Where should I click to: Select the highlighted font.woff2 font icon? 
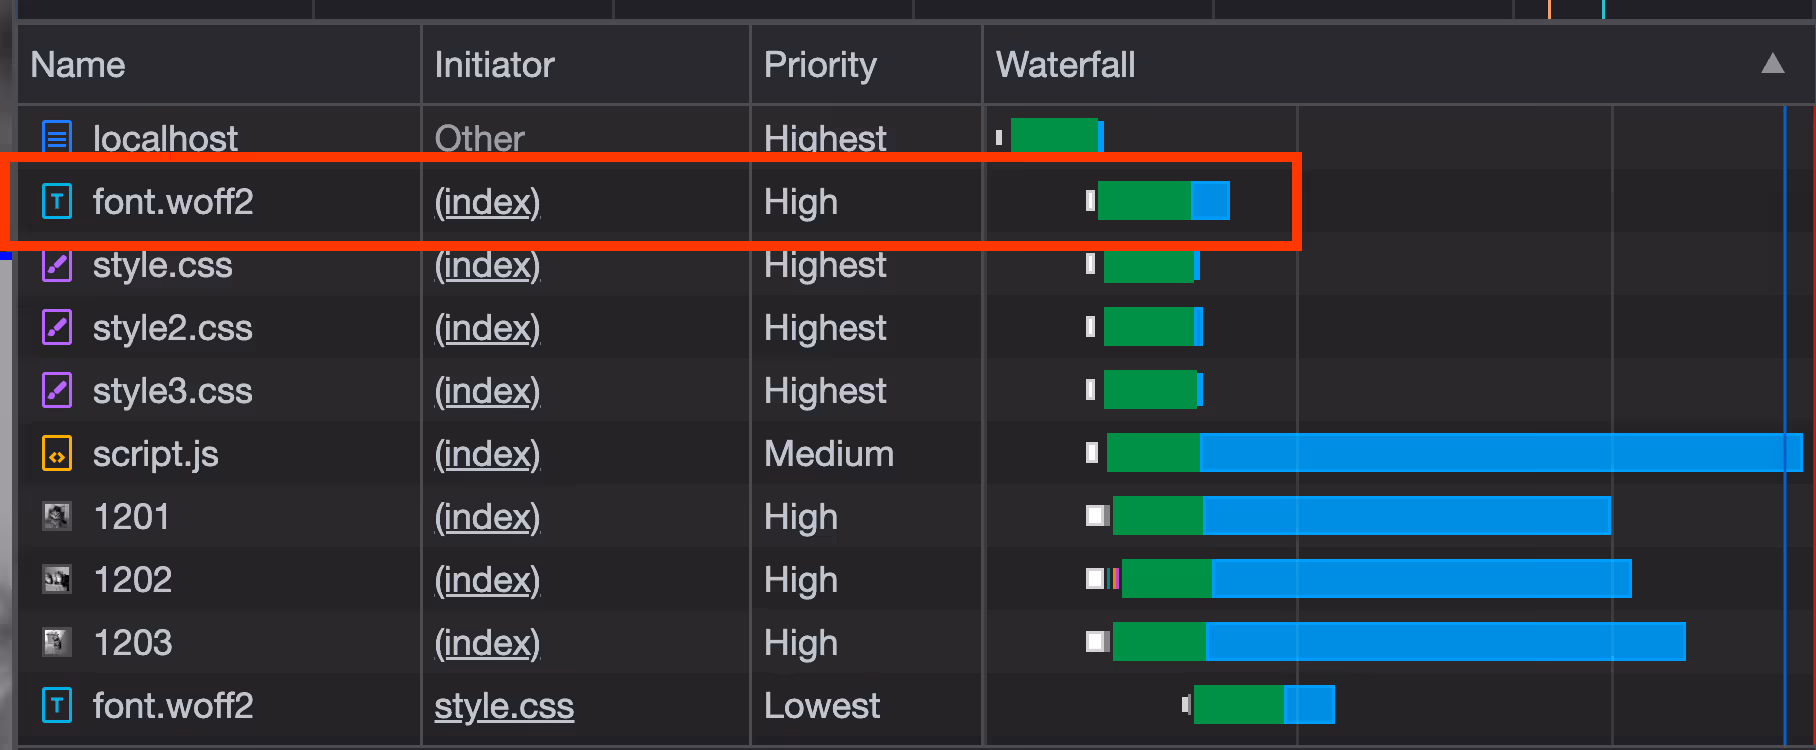[x=57, y=202]
